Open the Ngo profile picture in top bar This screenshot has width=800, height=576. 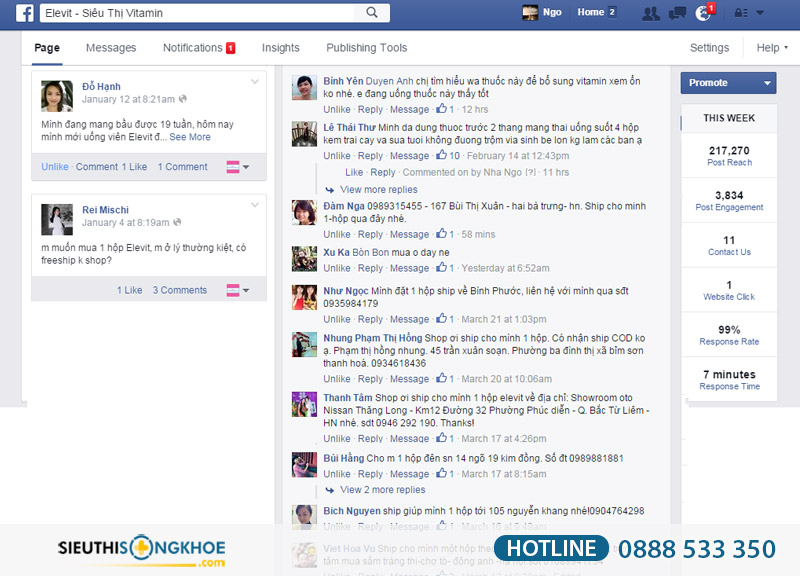coord(530,13)
